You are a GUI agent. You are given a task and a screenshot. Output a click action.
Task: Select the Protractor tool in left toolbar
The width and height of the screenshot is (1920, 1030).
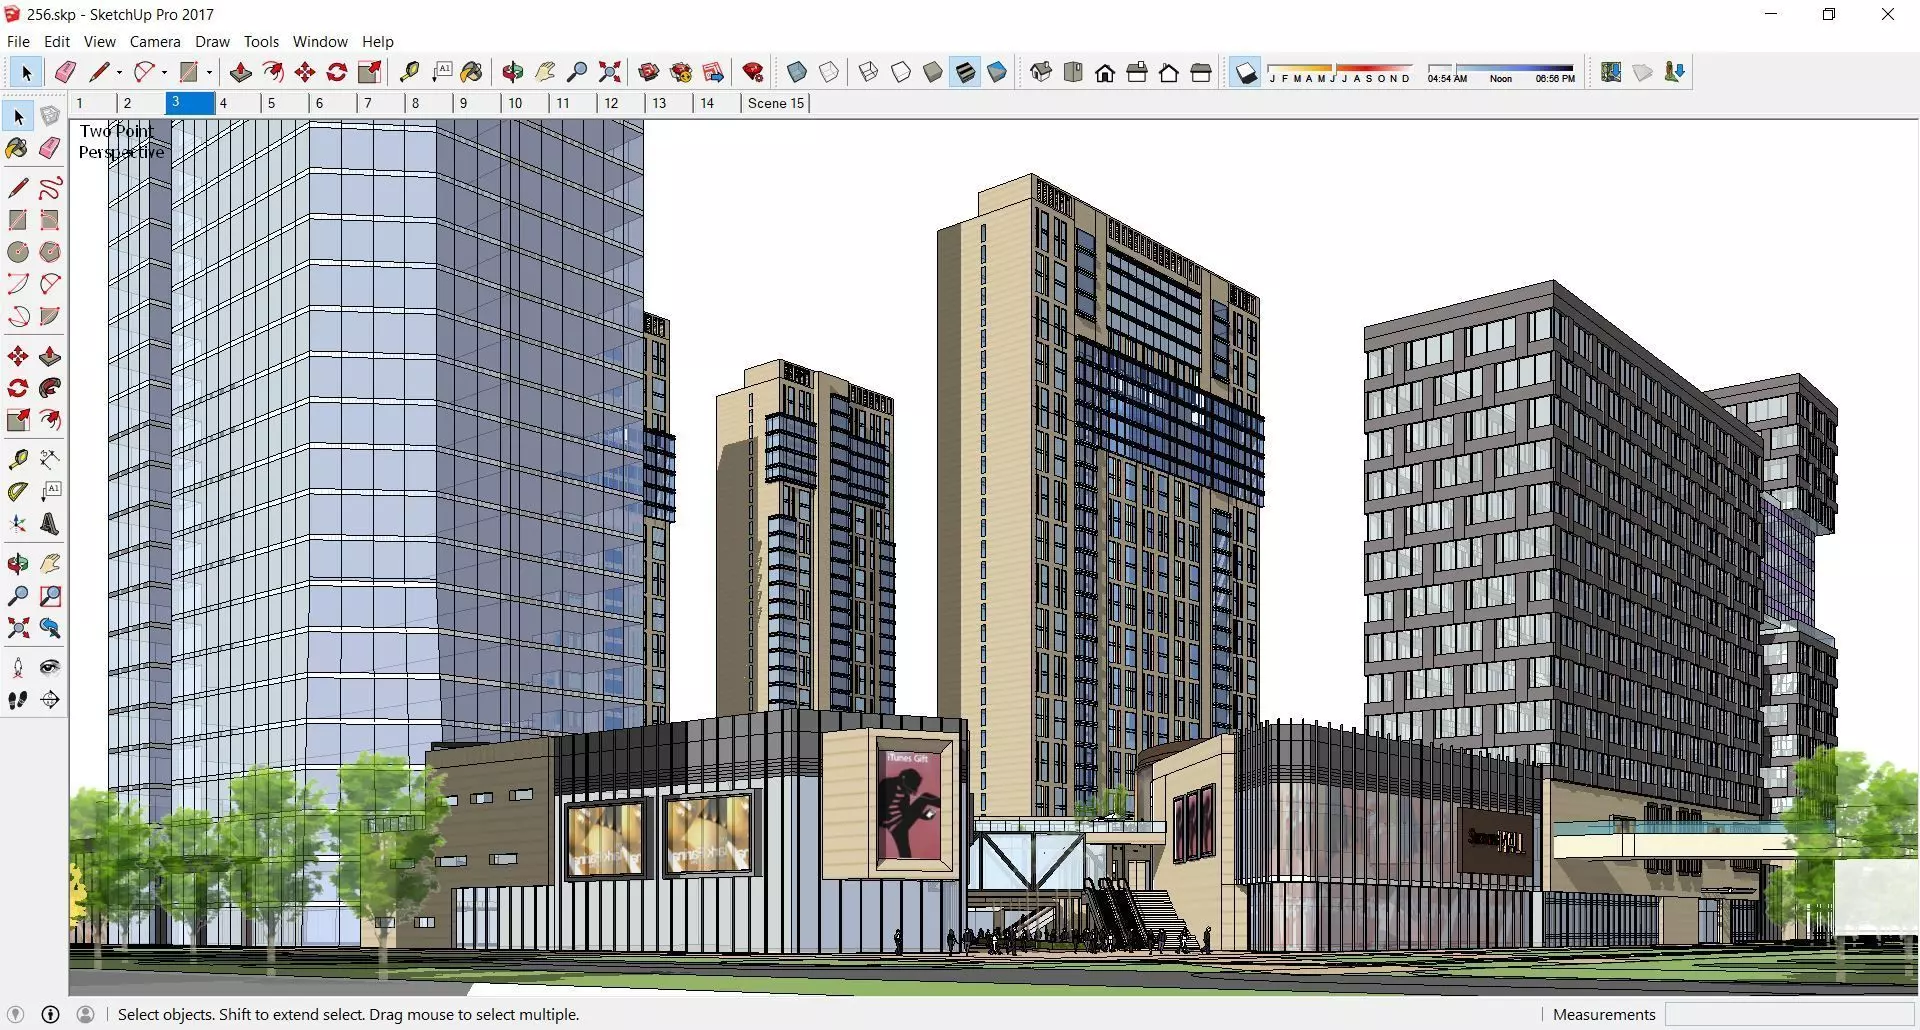point(18,492)
